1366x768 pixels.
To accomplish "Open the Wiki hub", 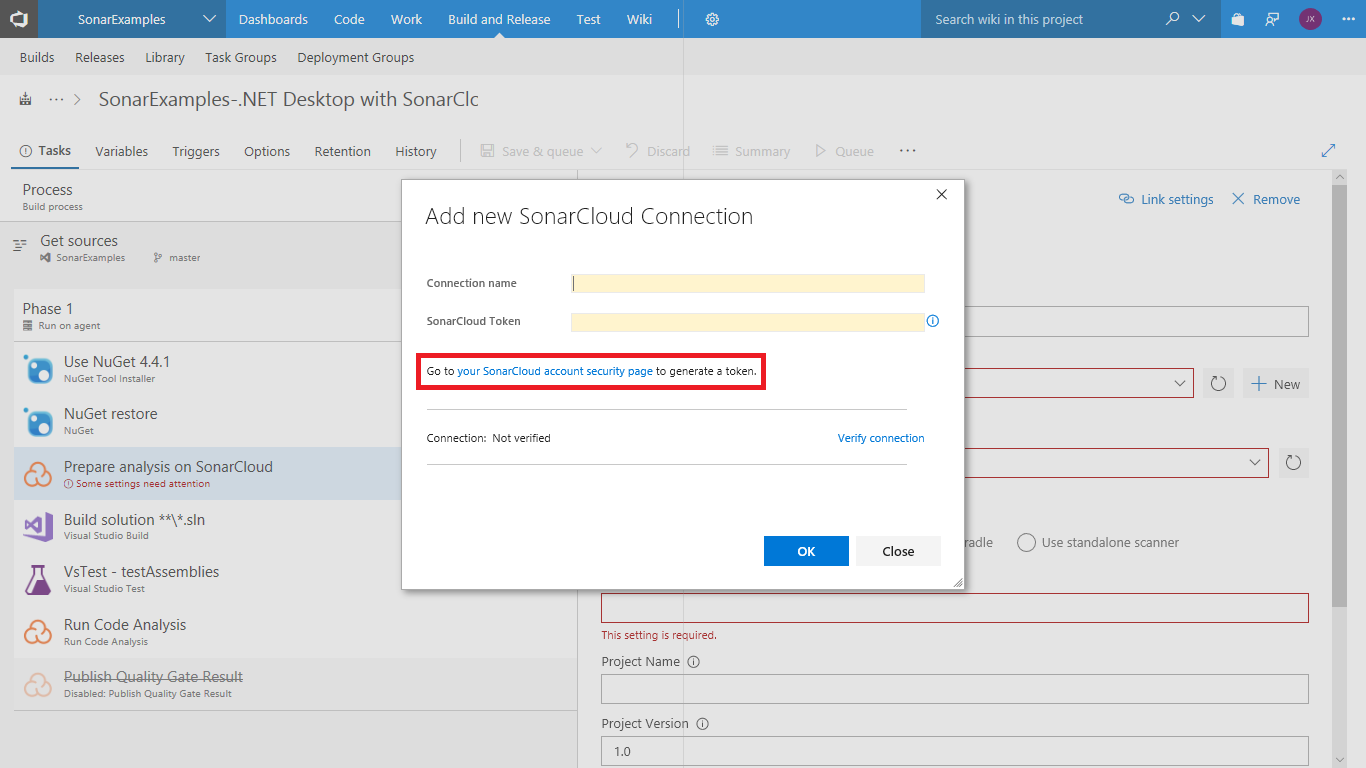I will click(639, 19).
